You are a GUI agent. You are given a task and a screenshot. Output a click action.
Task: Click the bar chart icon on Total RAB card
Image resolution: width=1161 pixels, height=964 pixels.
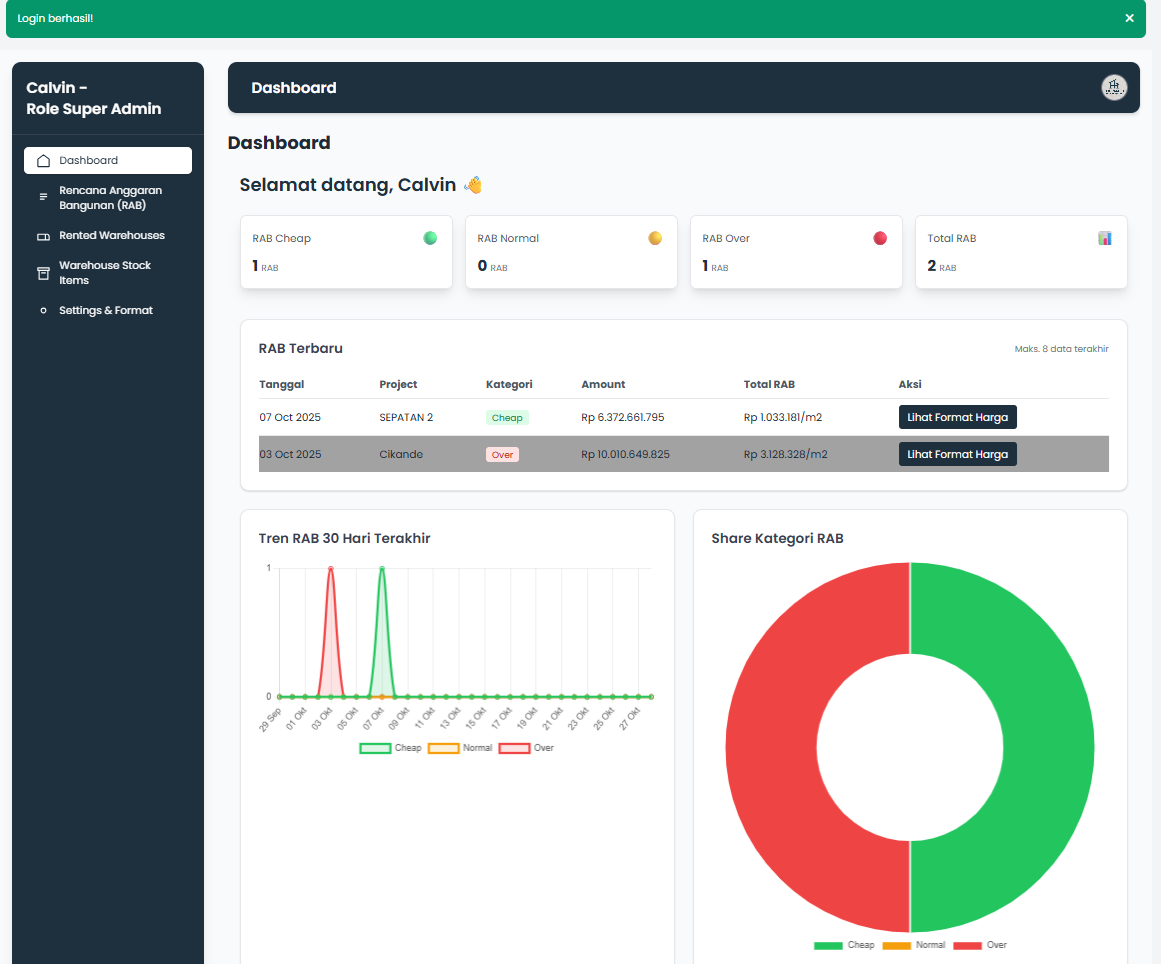tap(1104, 238)
